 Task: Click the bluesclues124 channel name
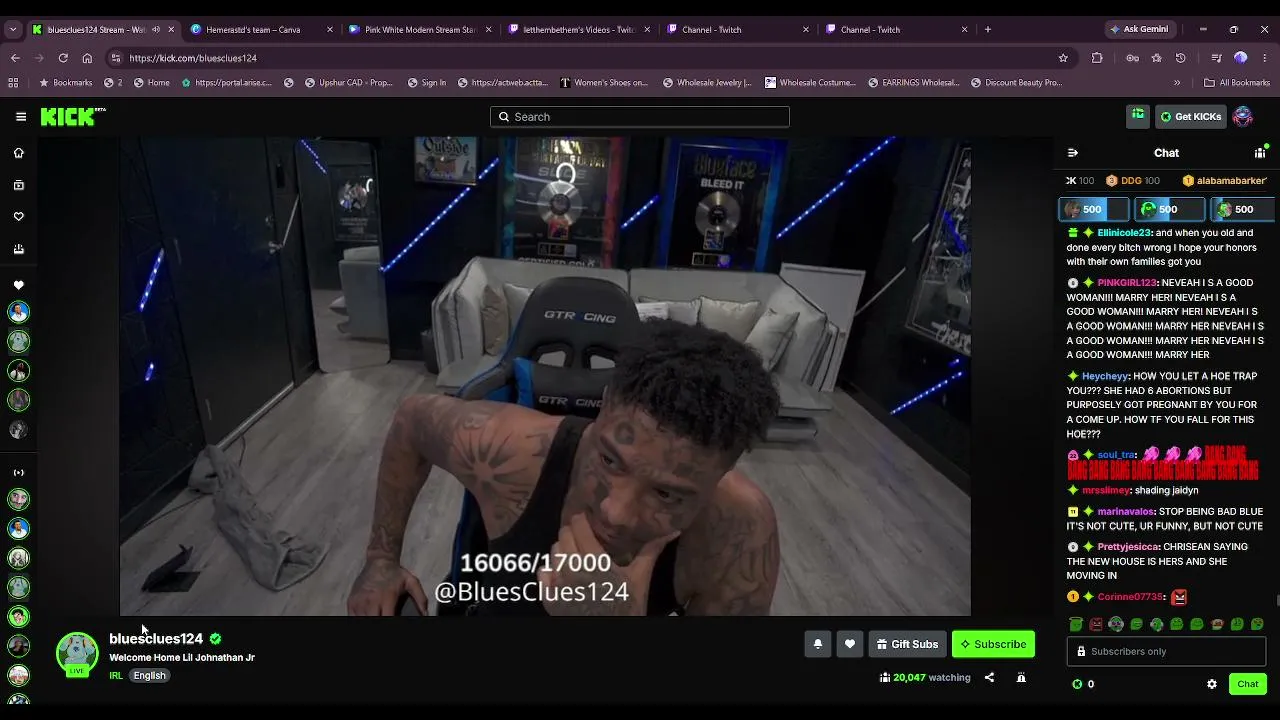(156, 638)
